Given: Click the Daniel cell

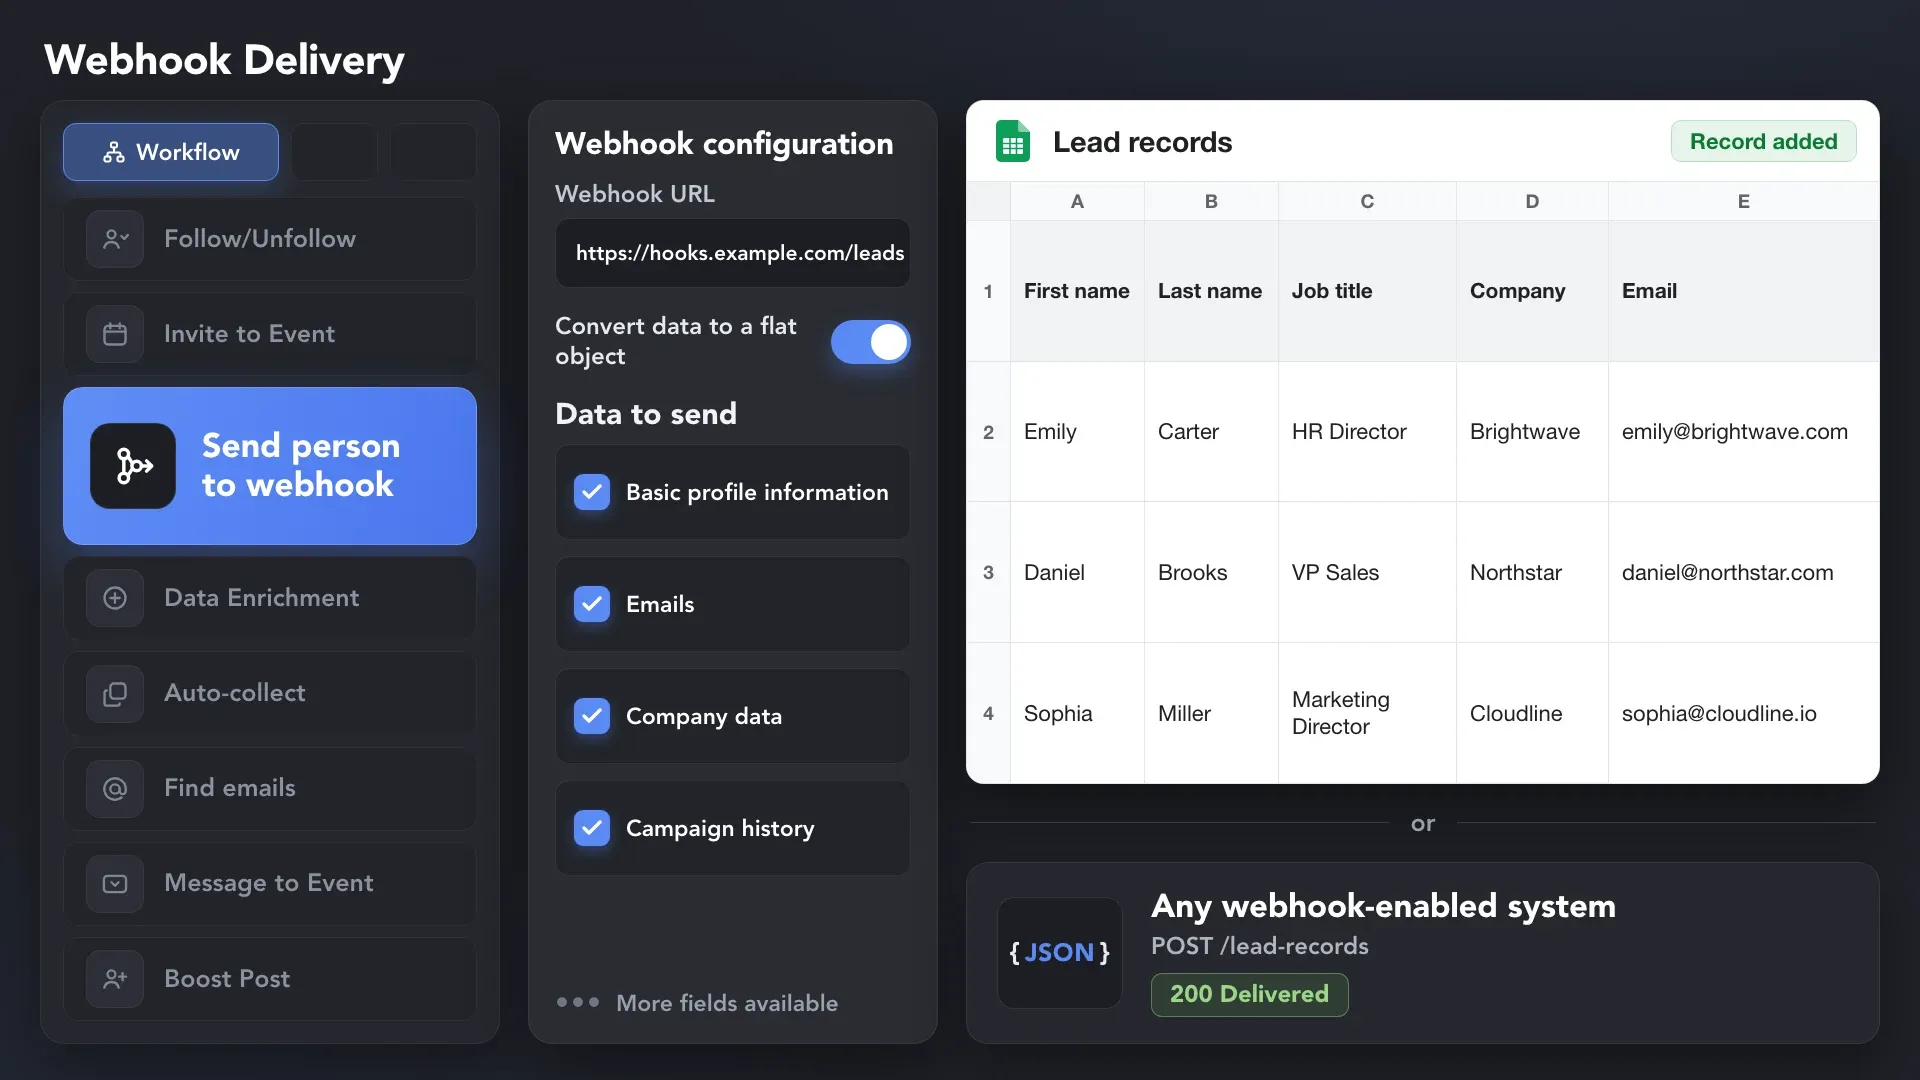Looking at the screenshot, I should [1077, 572].
